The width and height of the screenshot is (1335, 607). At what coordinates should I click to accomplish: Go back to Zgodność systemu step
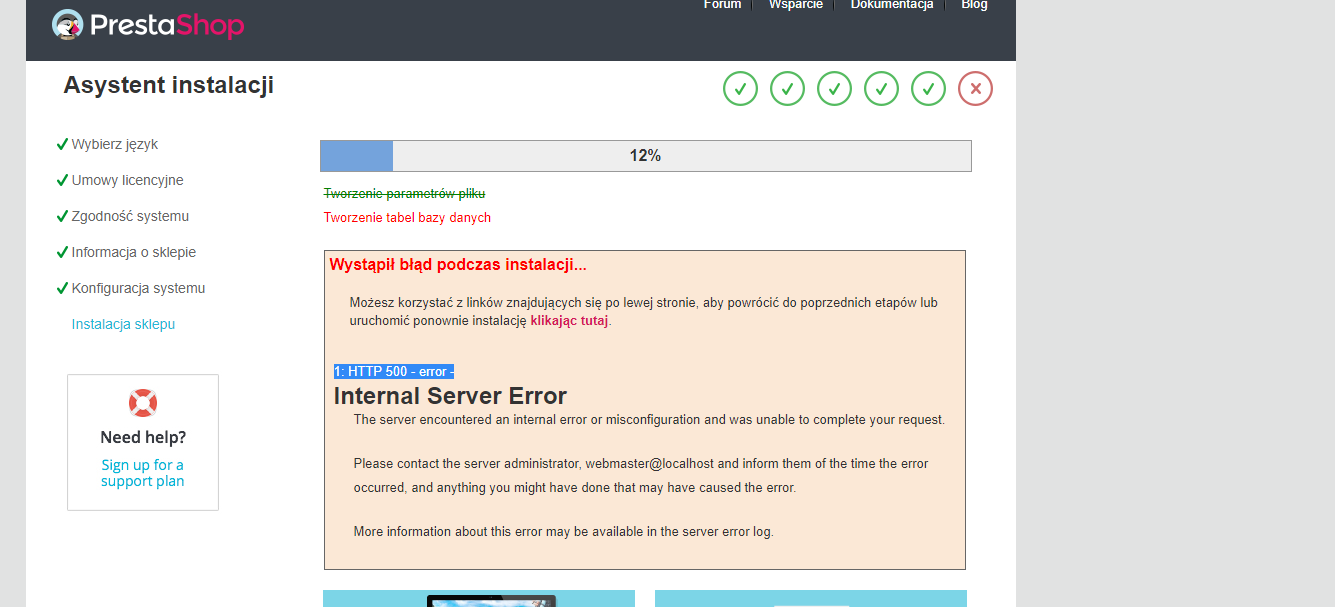(x=130, y=216)
